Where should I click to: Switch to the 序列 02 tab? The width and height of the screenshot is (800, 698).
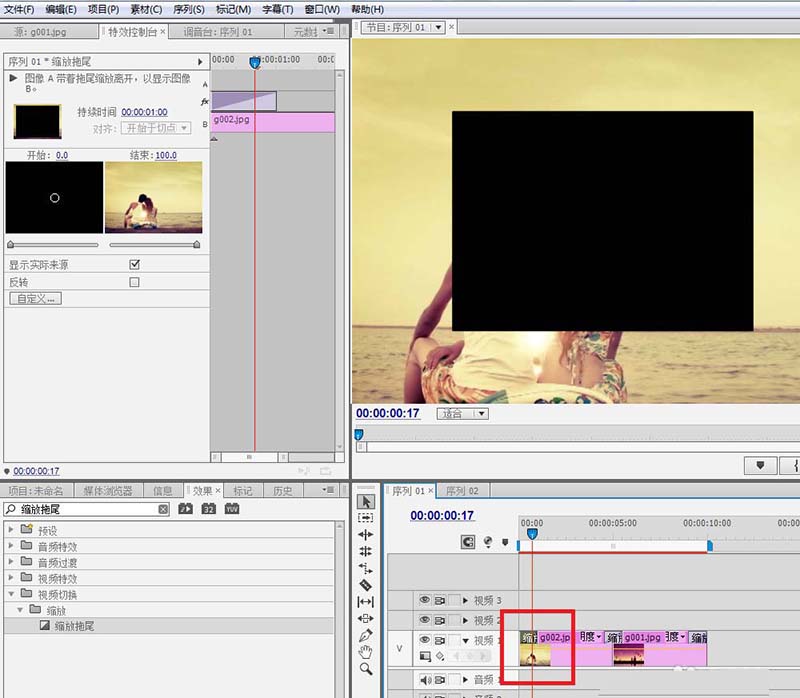coord(462,491)
